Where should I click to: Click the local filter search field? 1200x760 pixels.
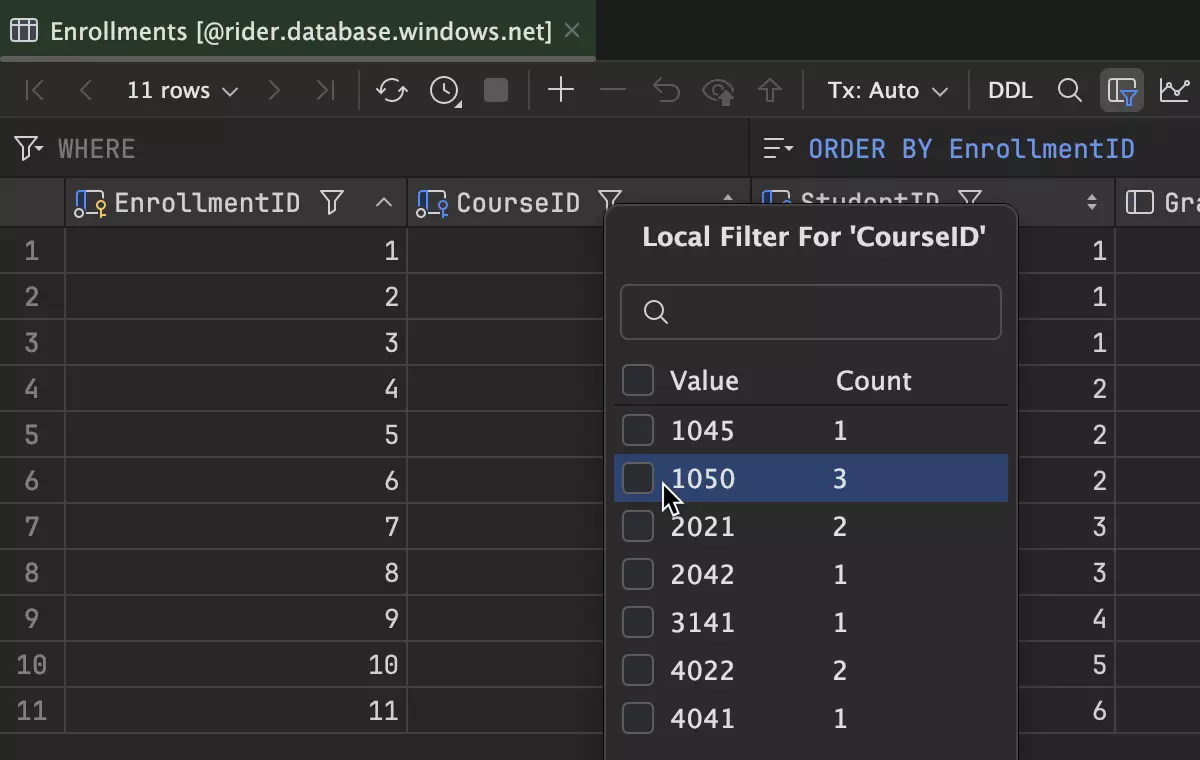point(825,312)
